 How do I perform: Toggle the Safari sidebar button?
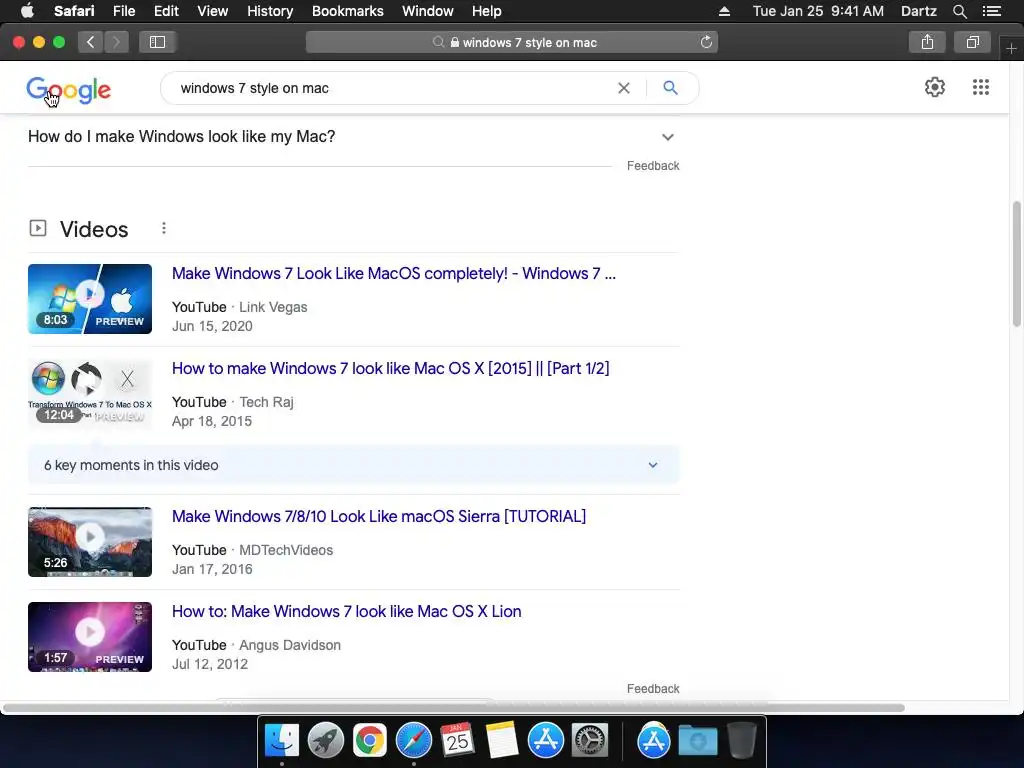tap(157, 42)
